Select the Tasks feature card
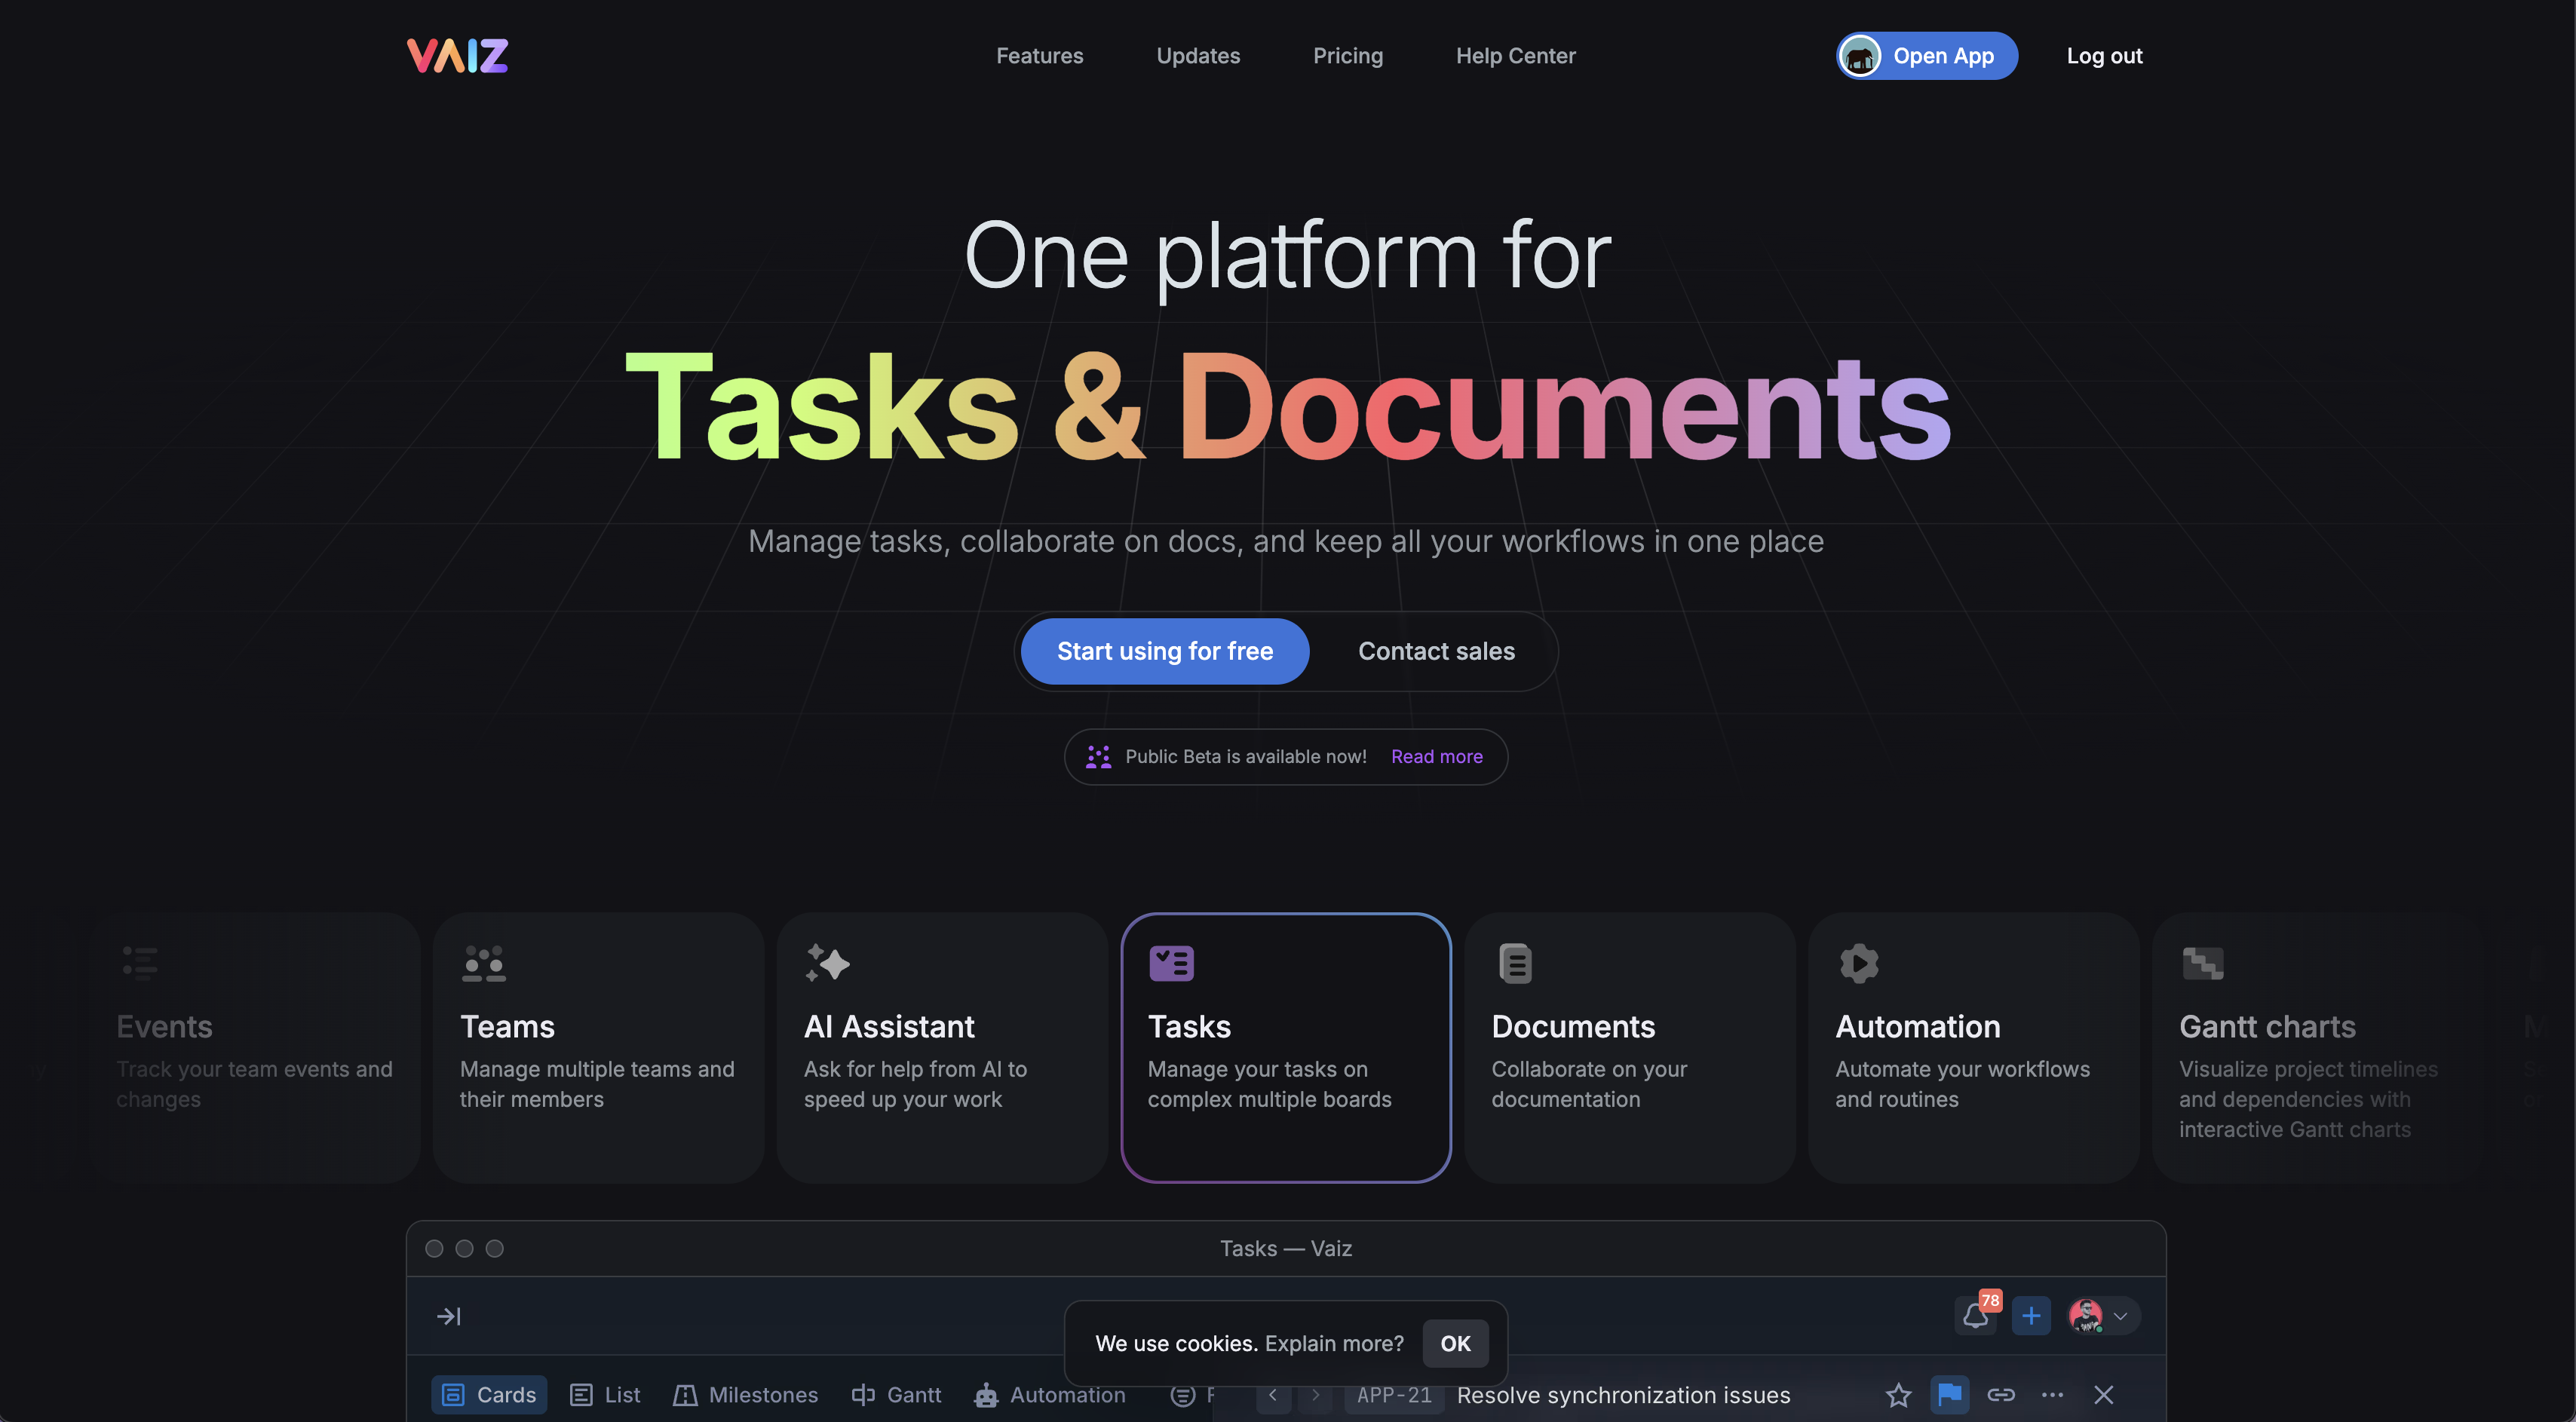 (x=1286, y=1047)
